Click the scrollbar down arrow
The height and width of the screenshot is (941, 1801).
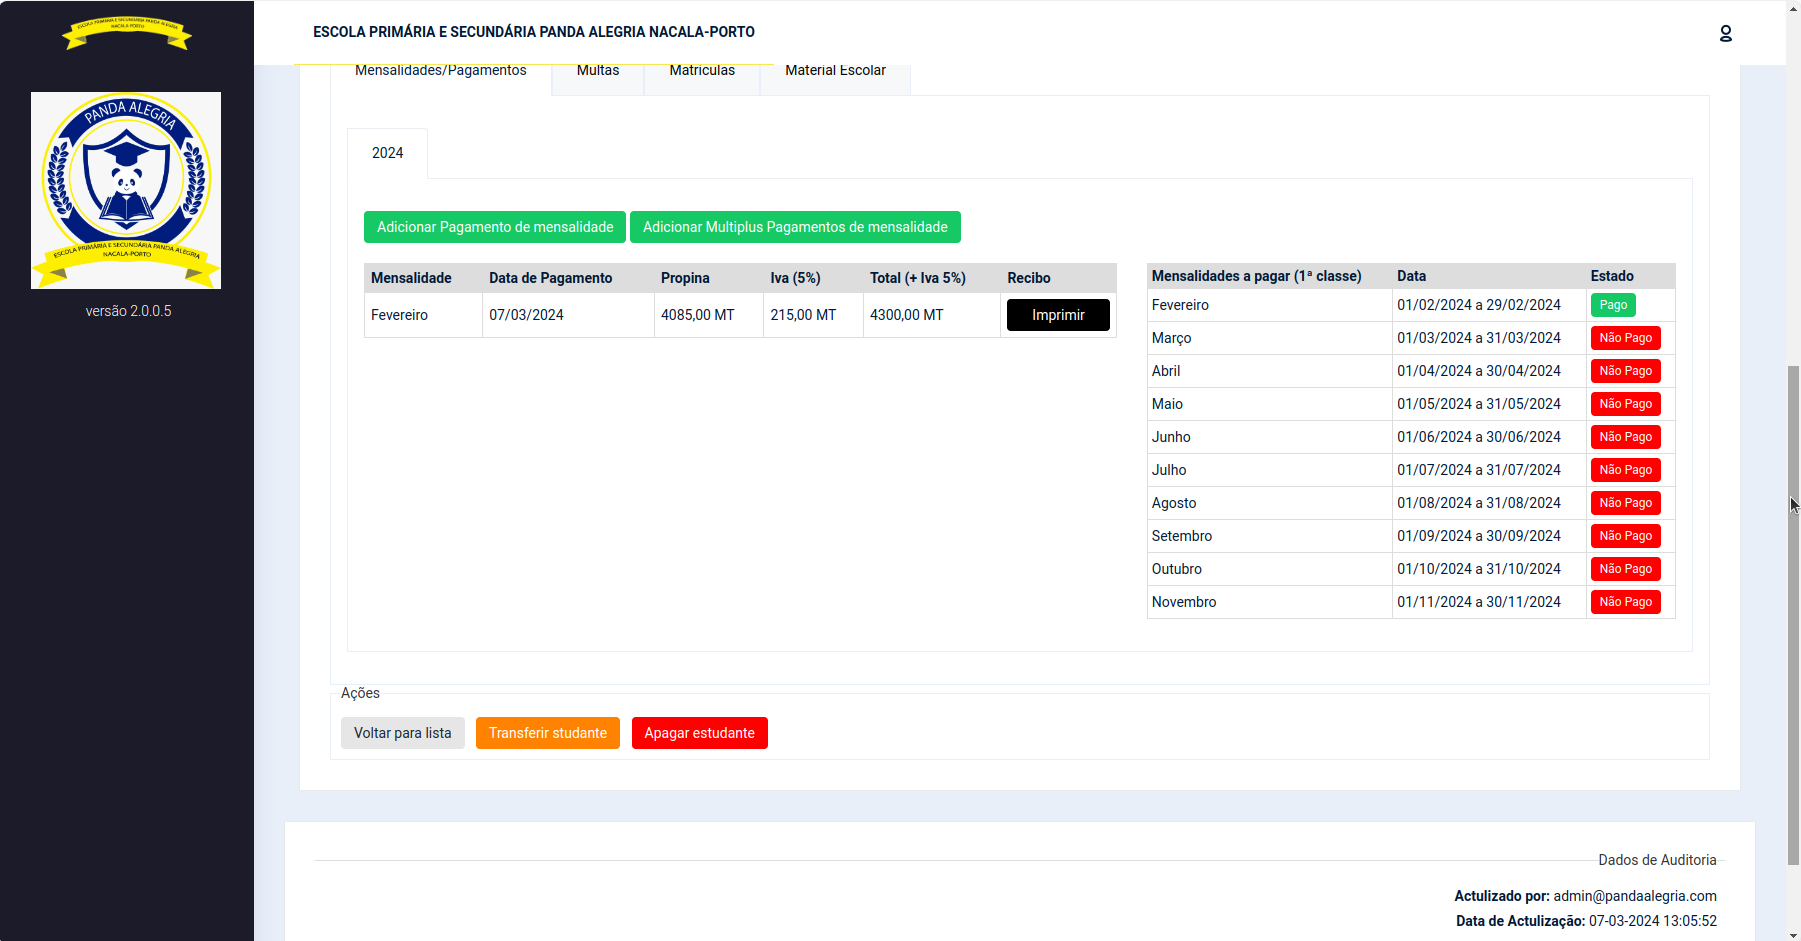pos(1793,934)
